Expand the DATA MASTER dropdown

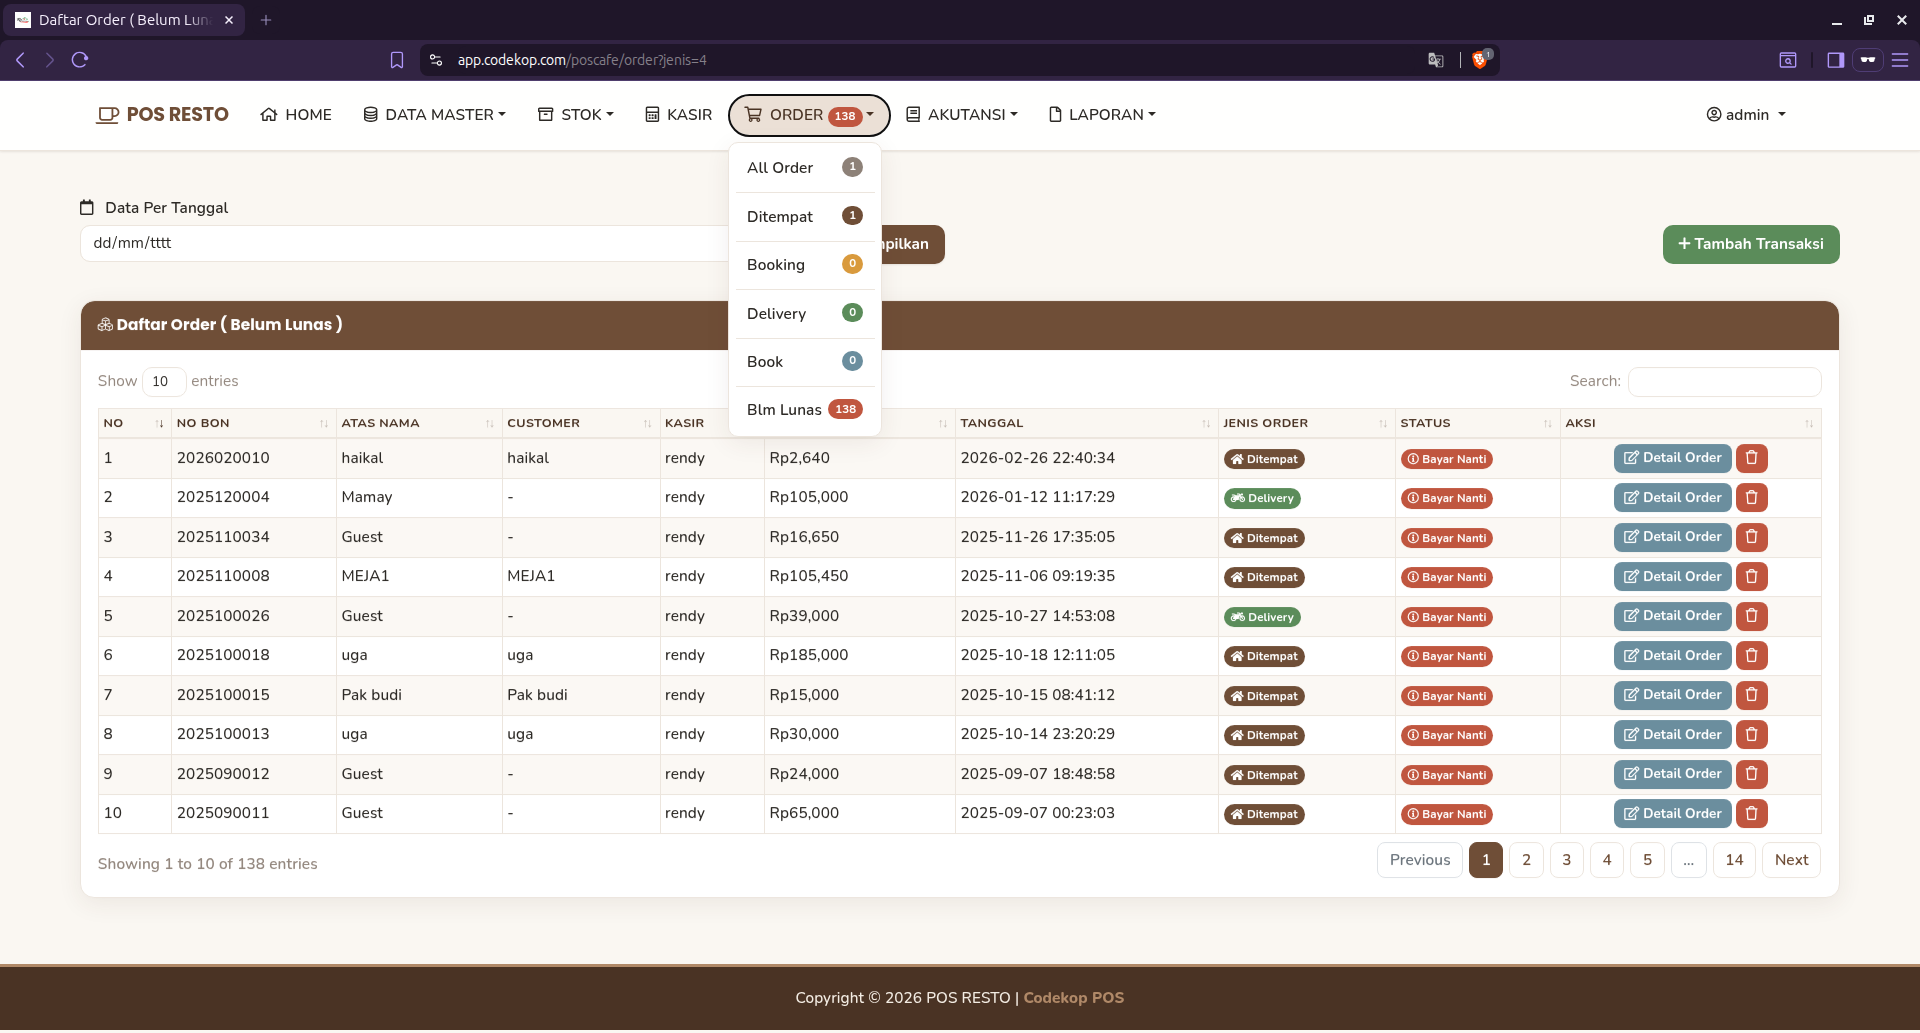434,115
